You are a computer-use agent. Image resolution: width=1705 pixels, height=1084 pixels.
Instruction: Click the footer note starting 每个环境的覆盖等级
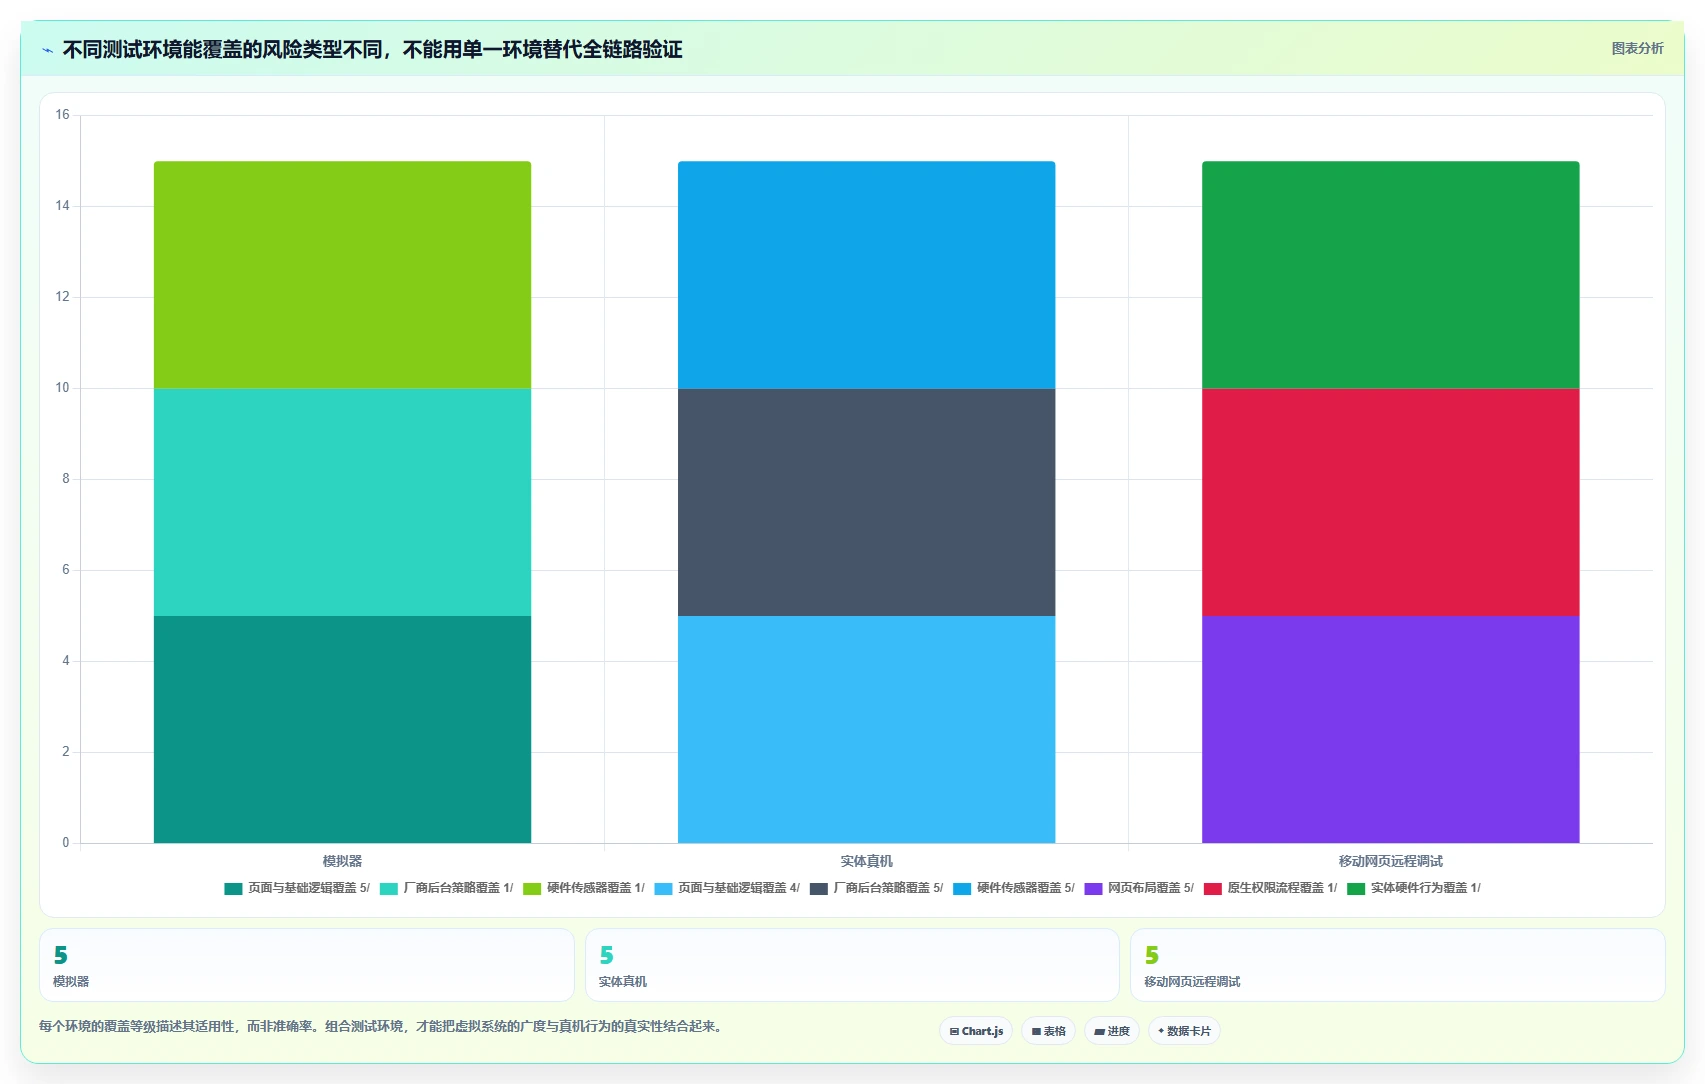[x=381, y=1026]
